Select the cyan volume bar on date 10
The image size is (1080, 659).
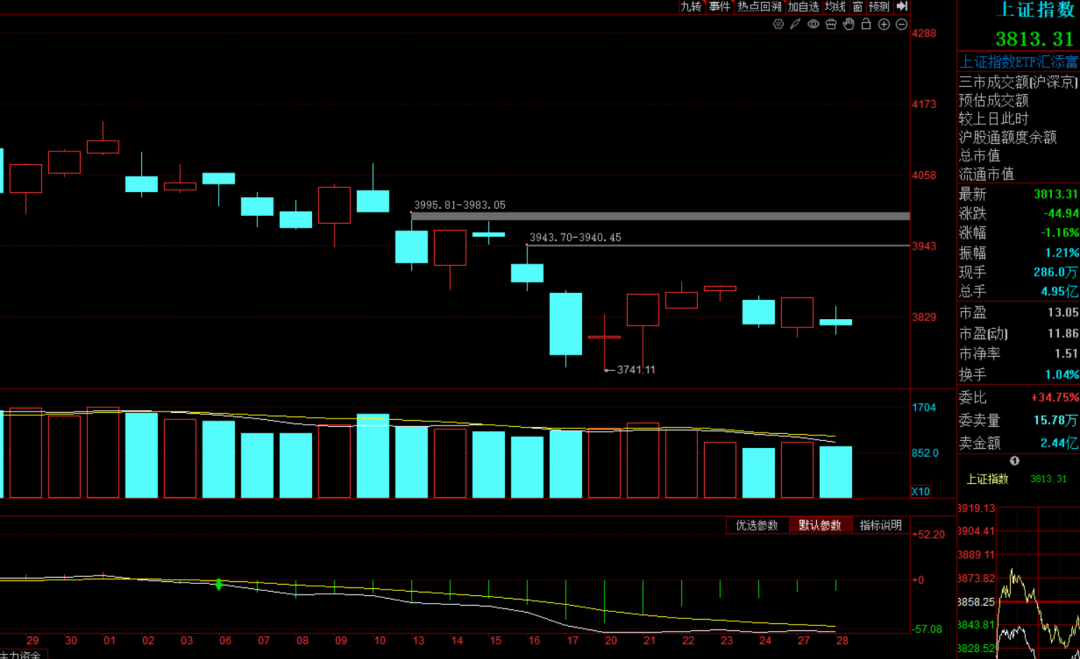pyautogui.click(x=373, y=456)
